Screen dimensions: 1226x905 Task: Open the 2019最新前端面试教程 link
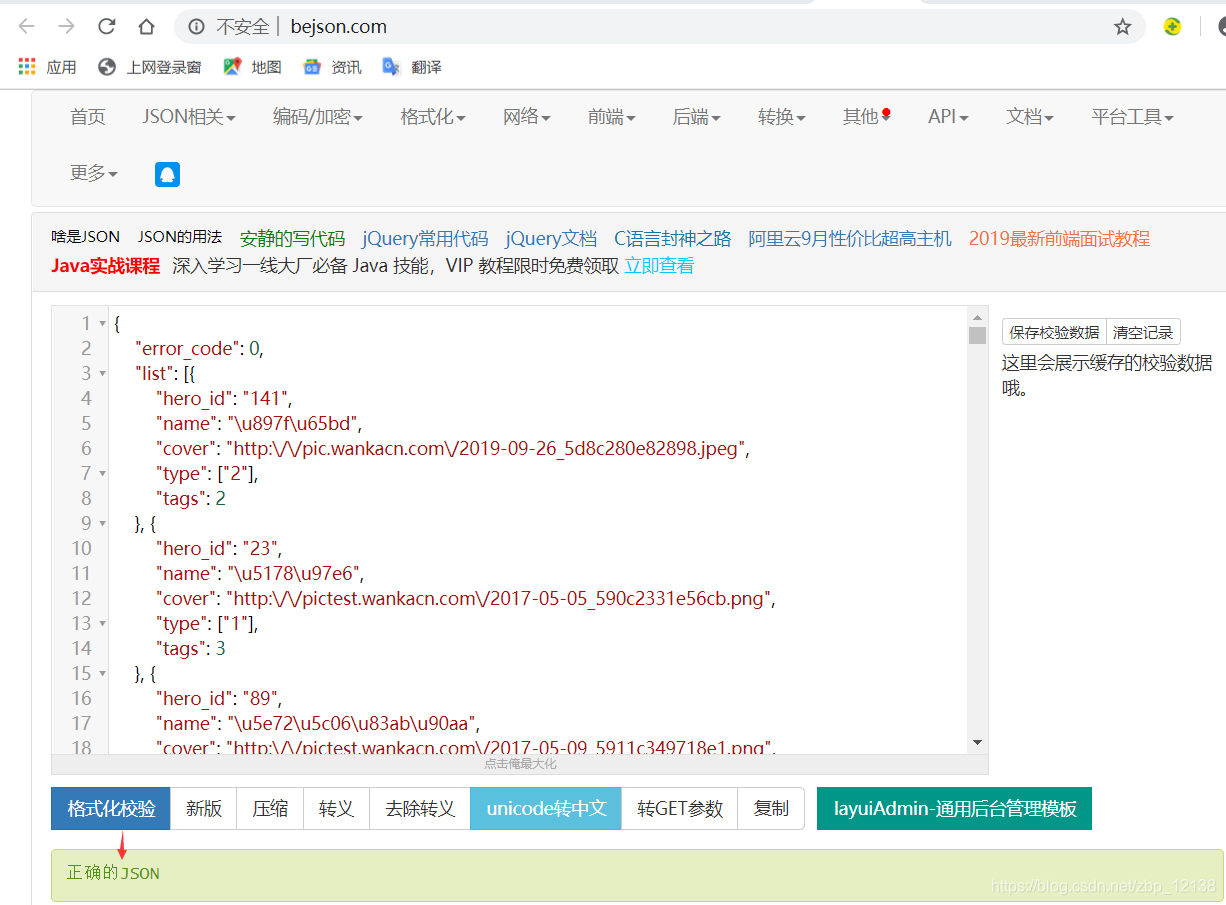point(1059,239)
